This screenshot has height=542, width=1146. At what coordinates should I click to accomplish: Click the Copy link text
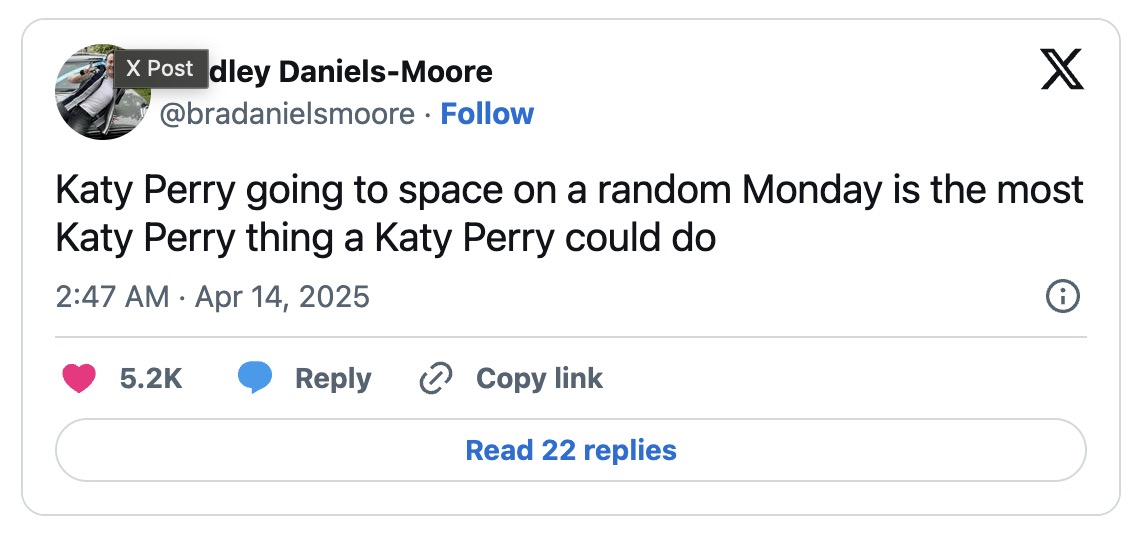(539, 378)
